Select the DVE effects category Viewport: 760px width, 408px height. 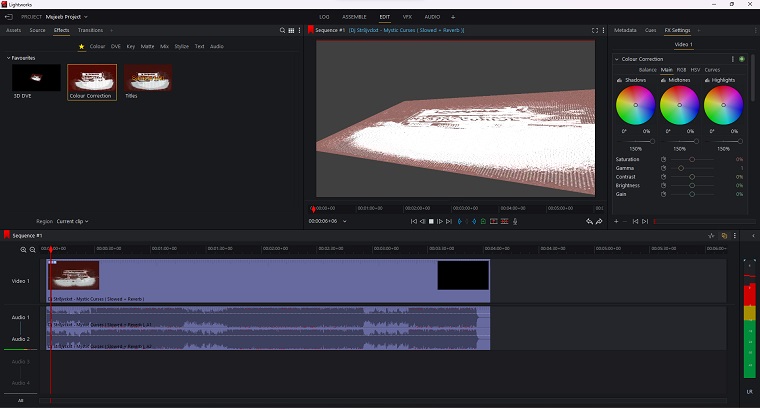115,47
